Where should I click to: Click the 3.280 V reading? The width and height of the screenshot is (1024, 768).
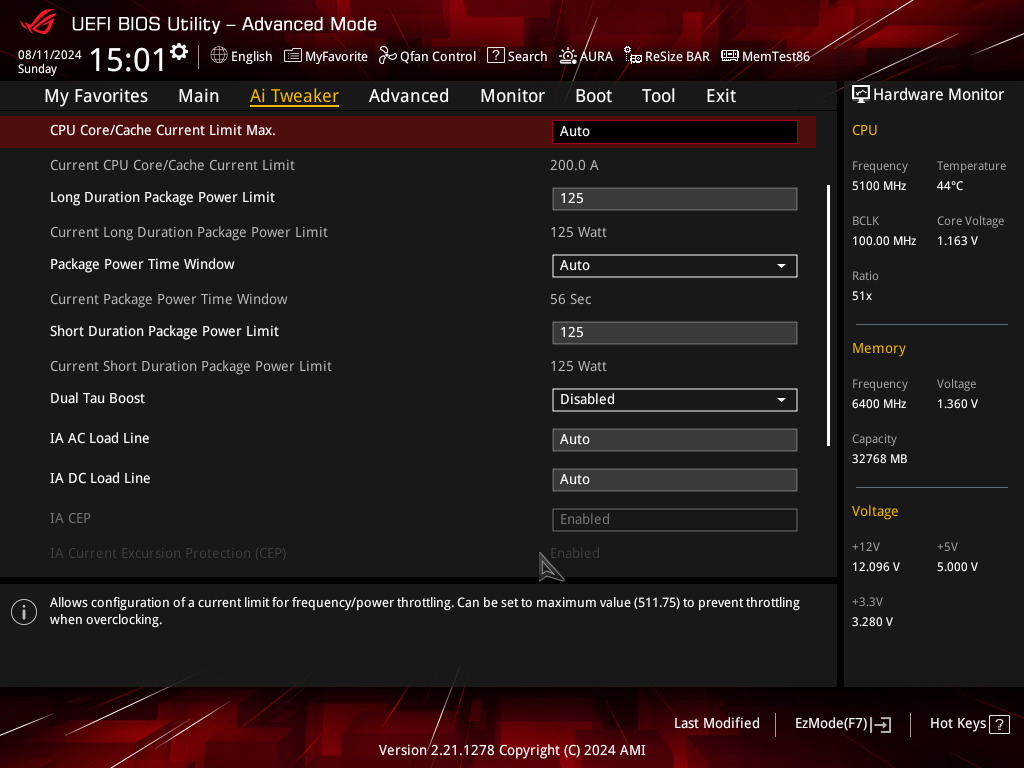point(871,622)
